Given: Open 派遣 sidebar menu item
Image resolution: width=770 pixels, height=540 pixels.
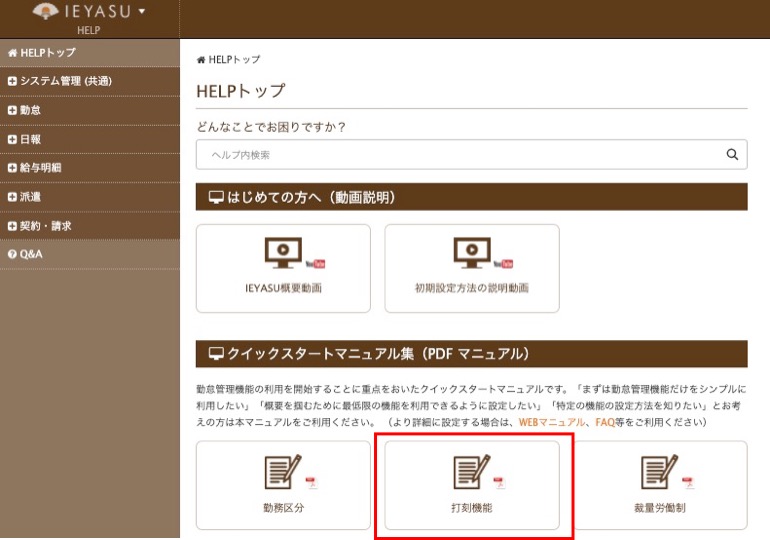Looking at the screenshot, I should [x=90, y=197].
